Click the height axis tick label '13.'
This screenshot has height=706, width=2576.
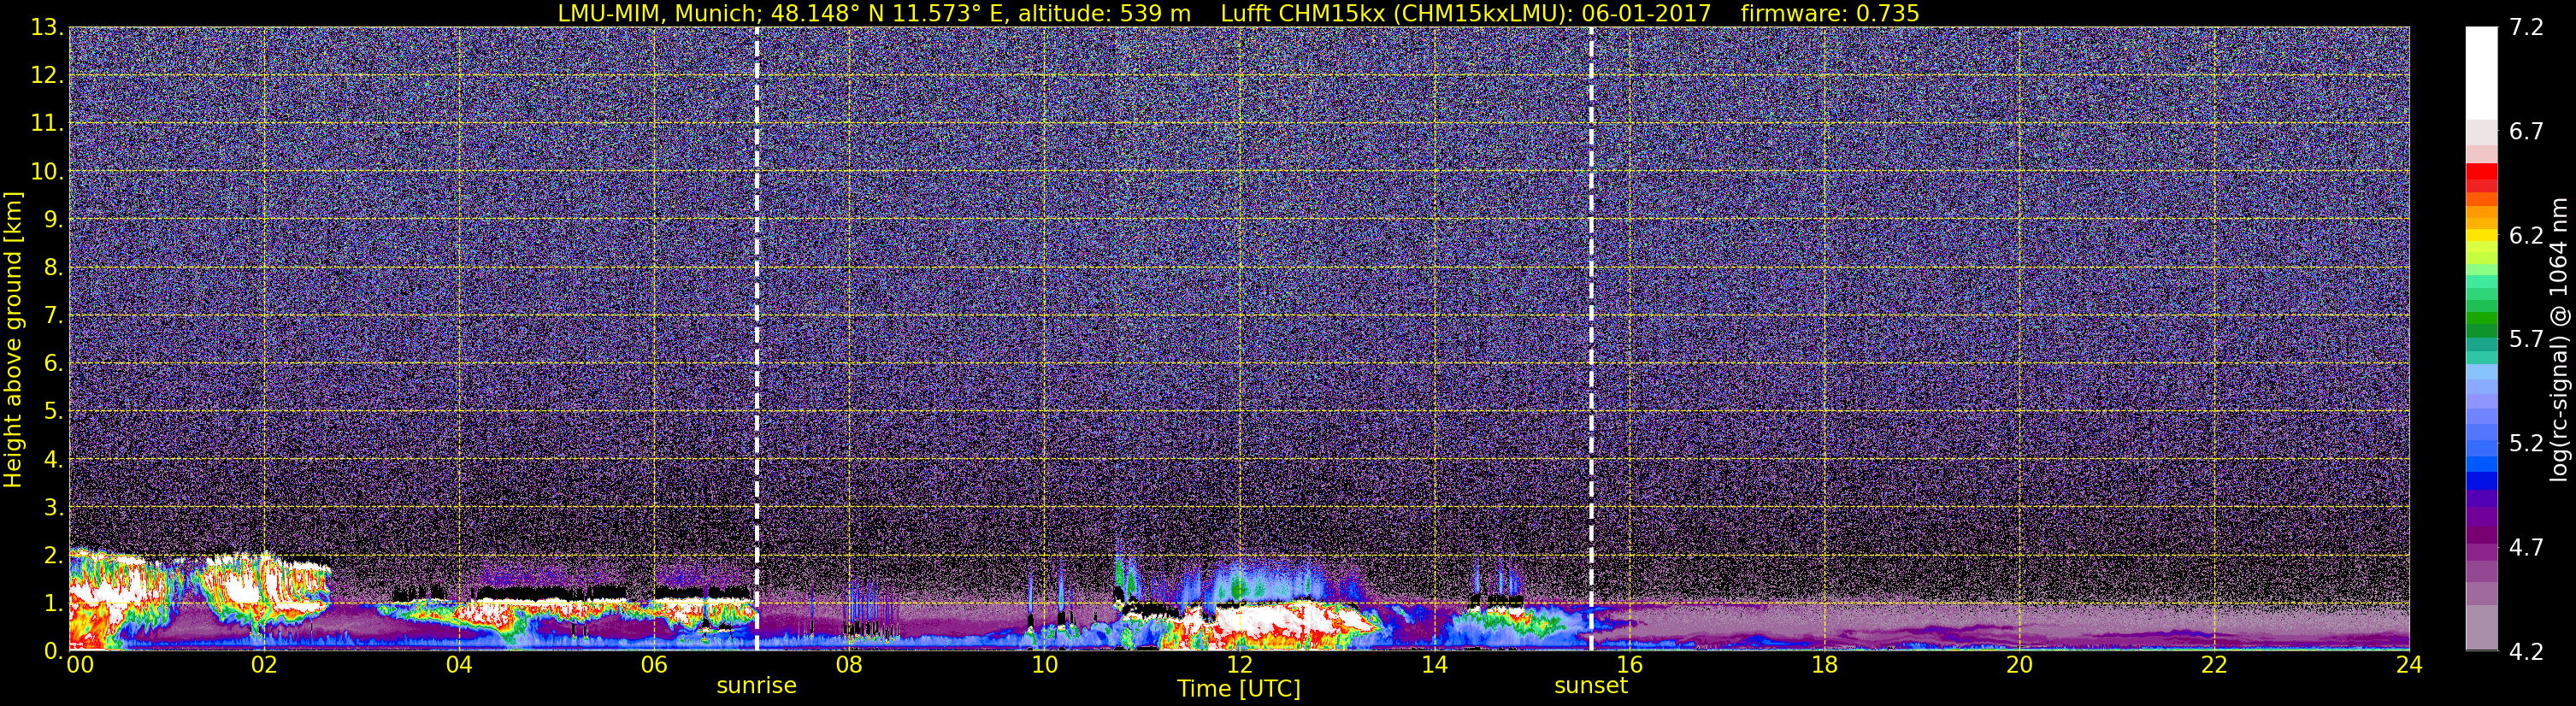click(x=47, y=27)
